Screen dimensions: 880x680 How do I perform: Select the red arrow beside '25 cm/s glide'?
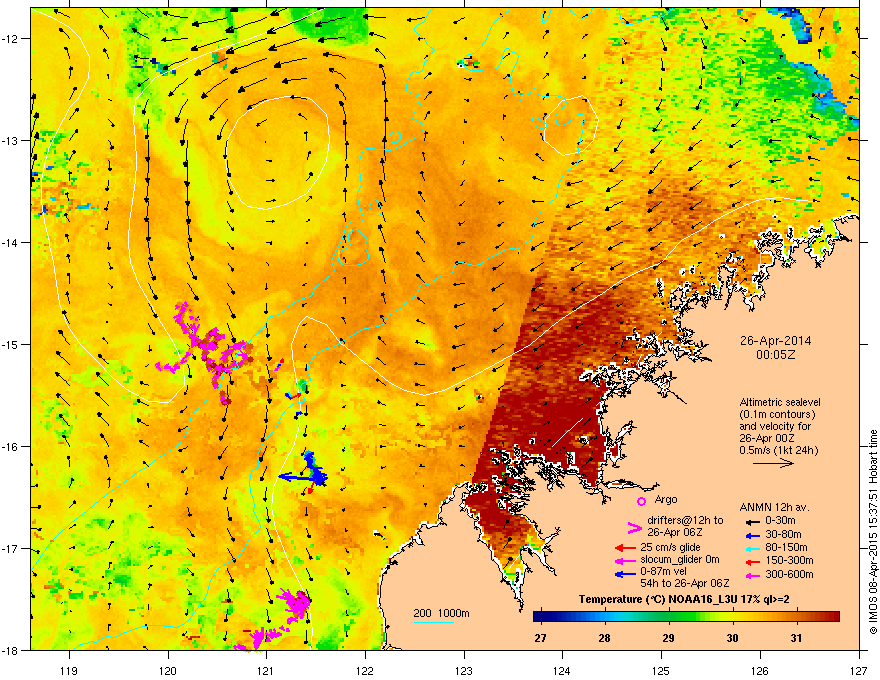pos(625,548)
